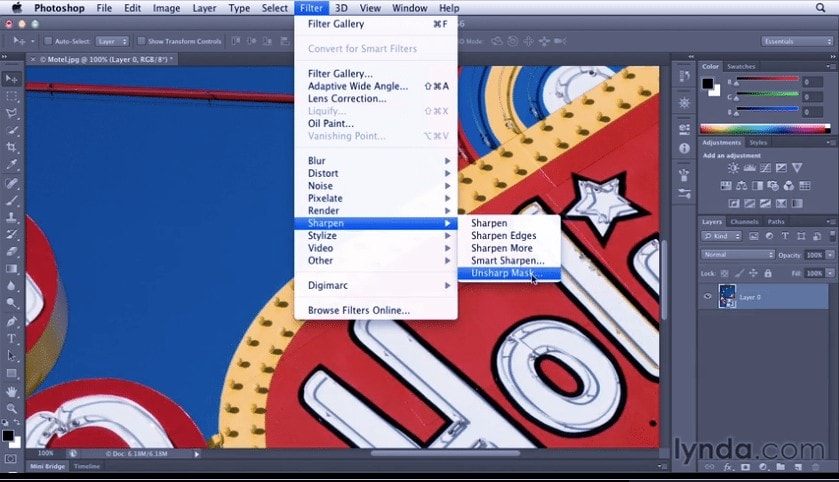Select the Clone Stamp tool
This screenshot has height=482, width=839.
pyautogui.click(x=11, y=218)
